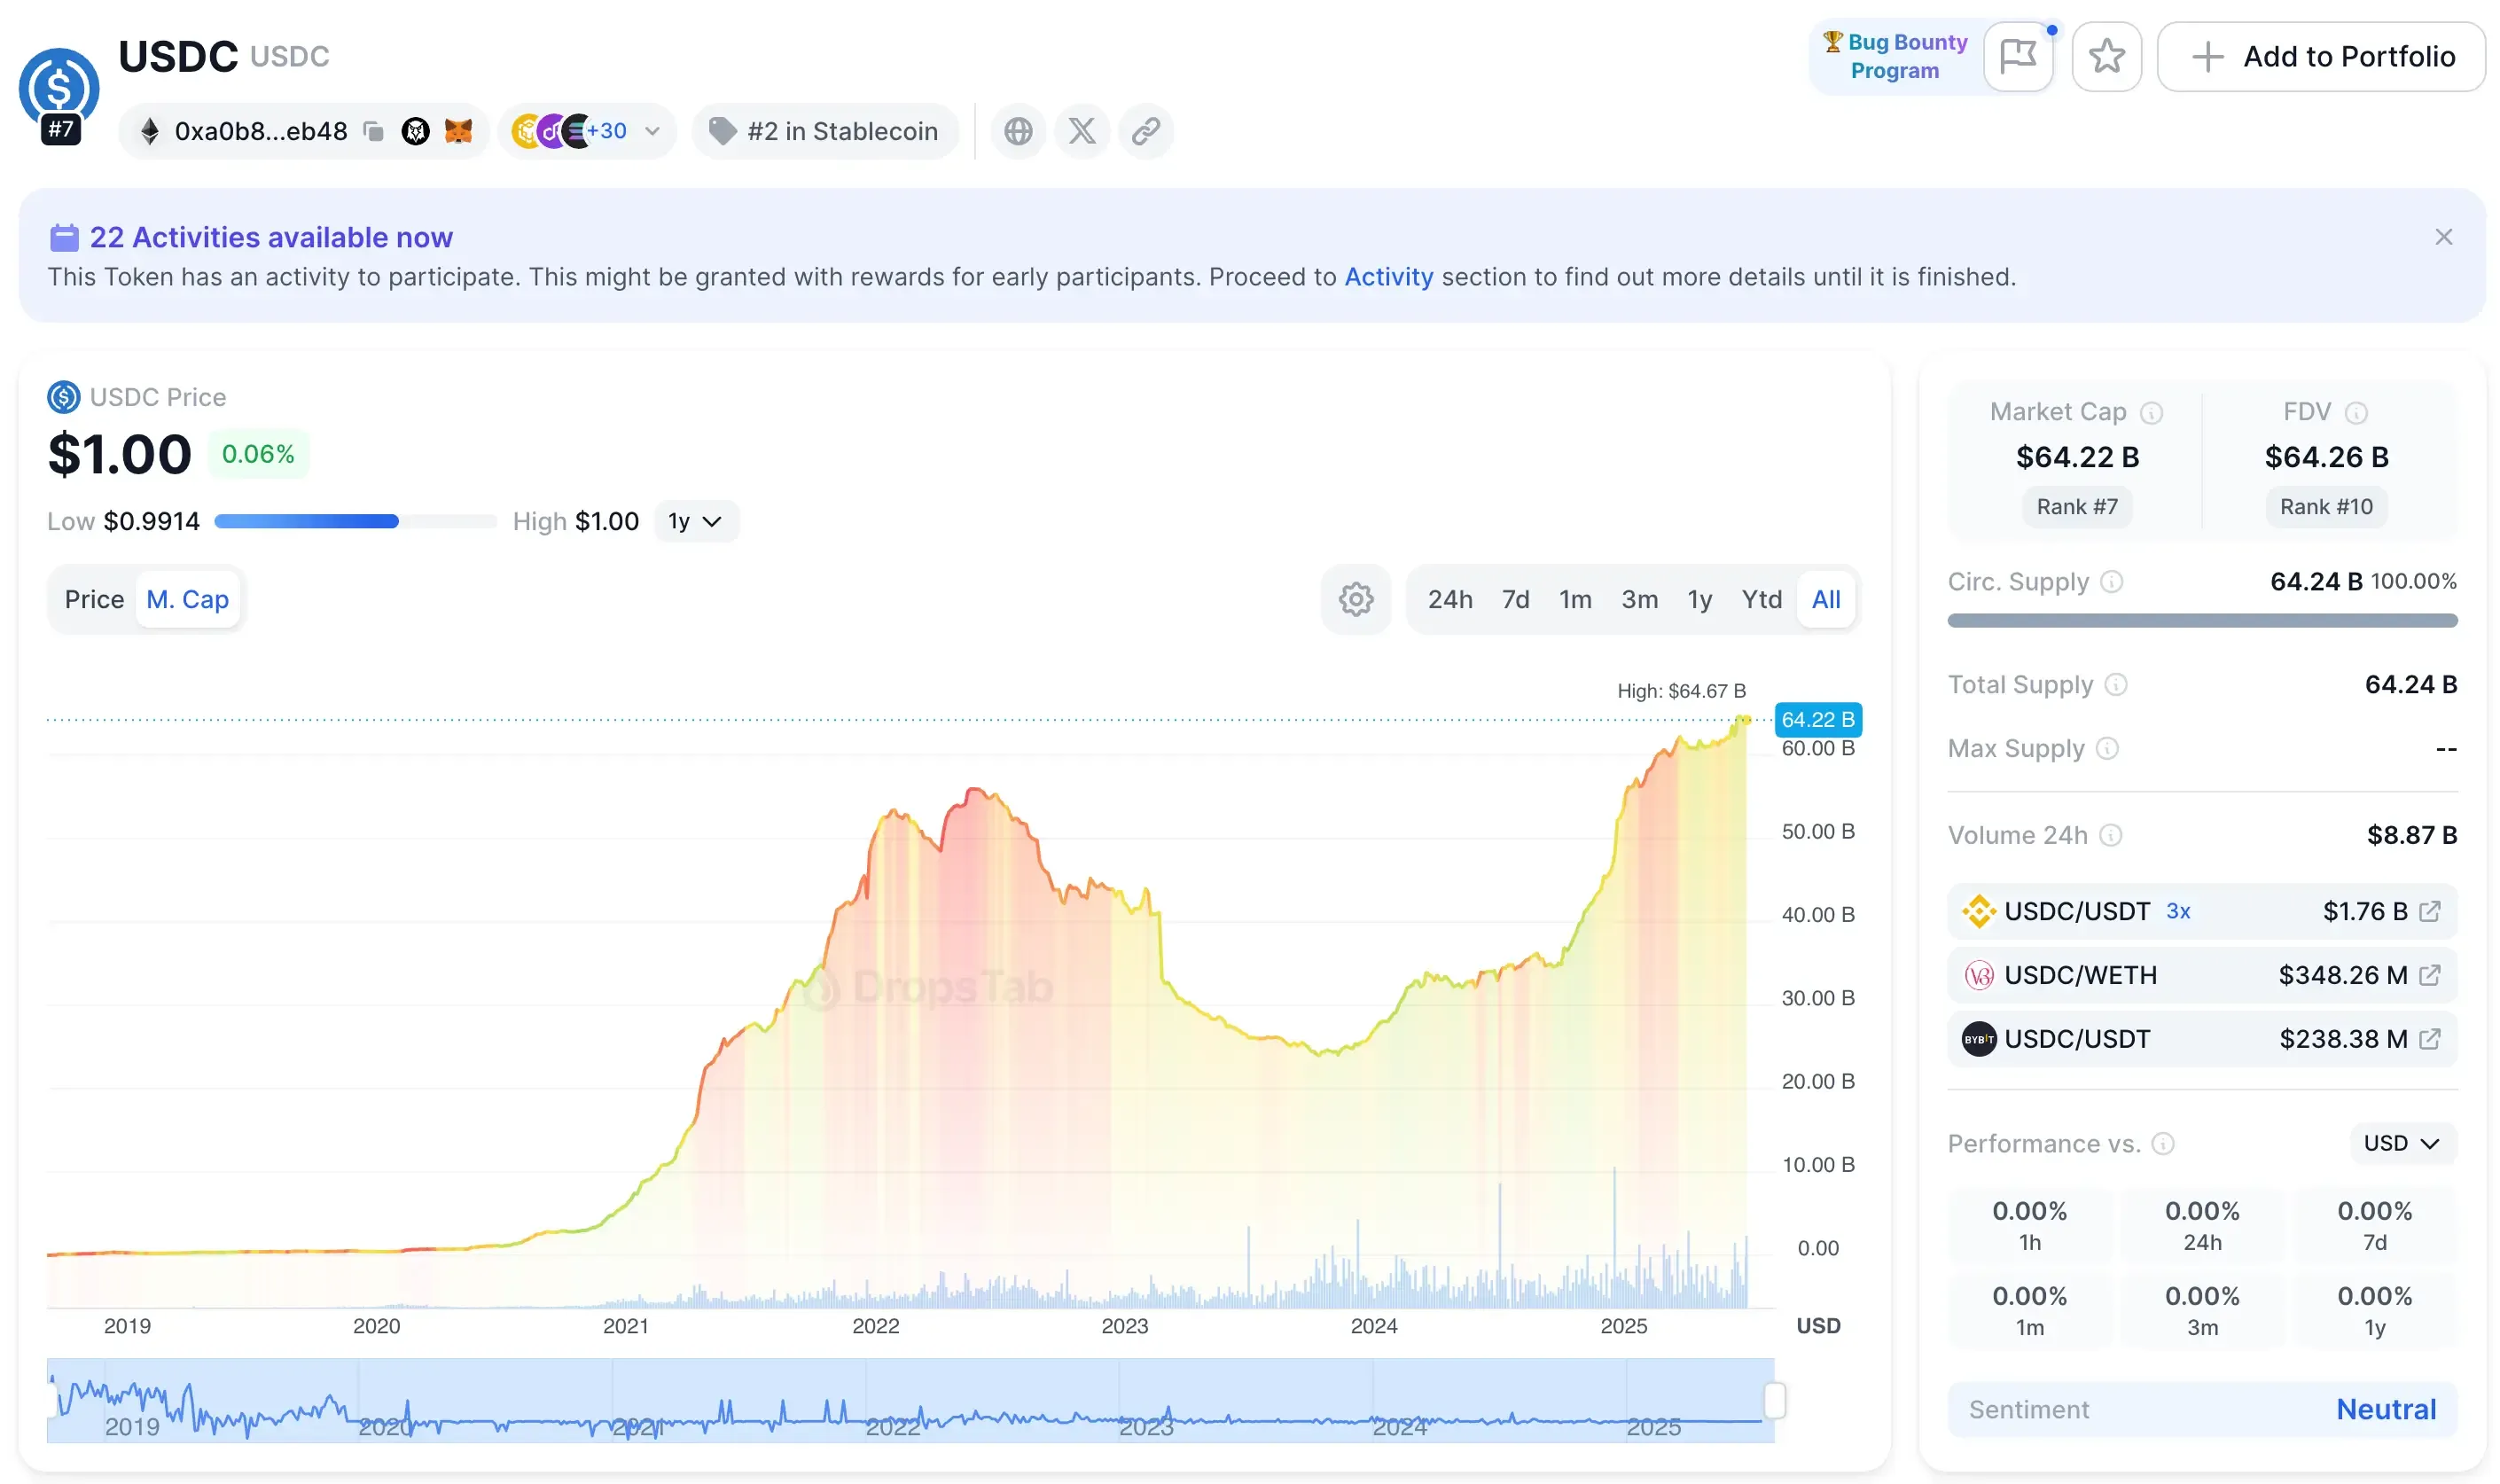Select the Ytd timeframe

coord(1762,598)
